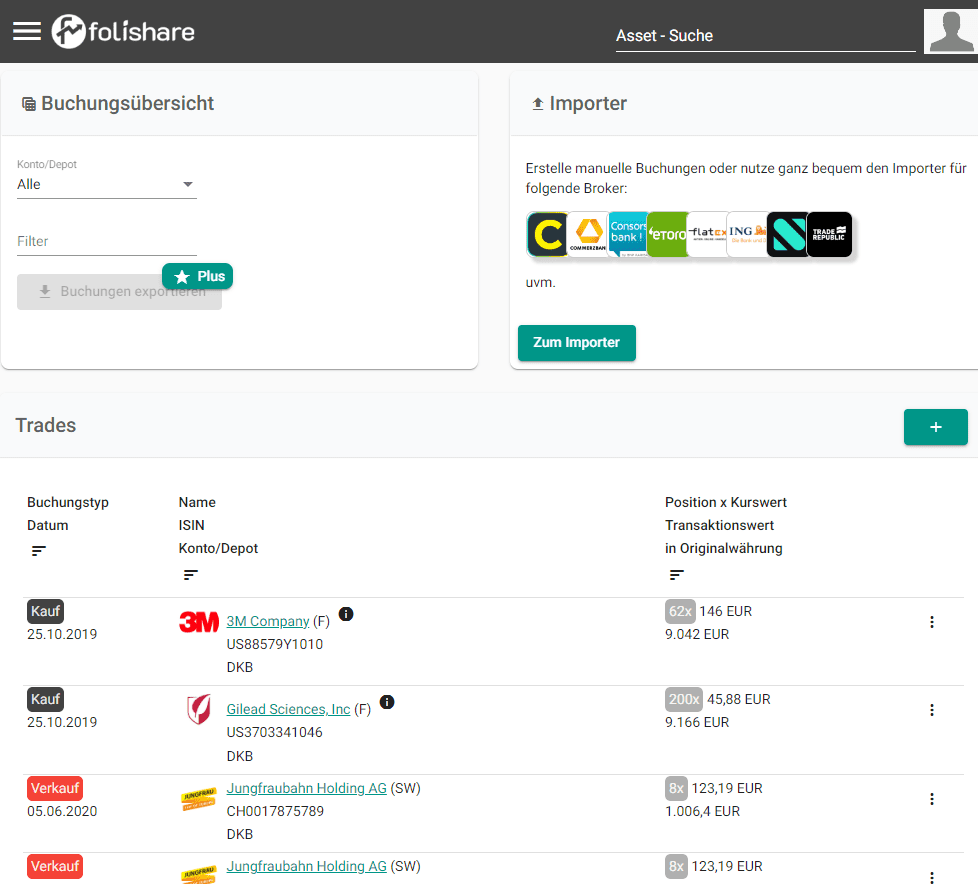Click the Kauf badge for Gilead Sciences
This screenshot has height=884, width=978.
tap(46, 699)
